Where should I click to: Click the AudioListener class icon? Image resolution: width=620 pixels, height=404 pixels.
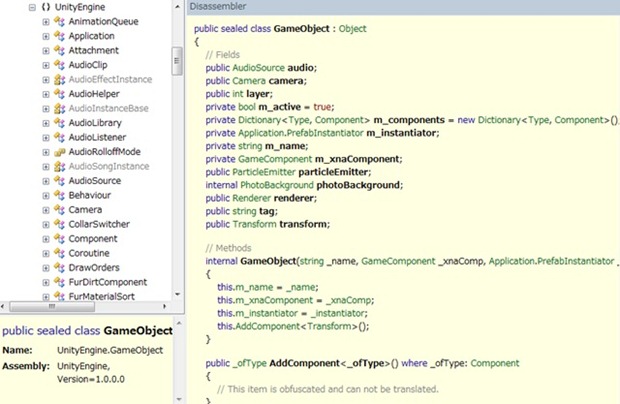tap(59, 137)
